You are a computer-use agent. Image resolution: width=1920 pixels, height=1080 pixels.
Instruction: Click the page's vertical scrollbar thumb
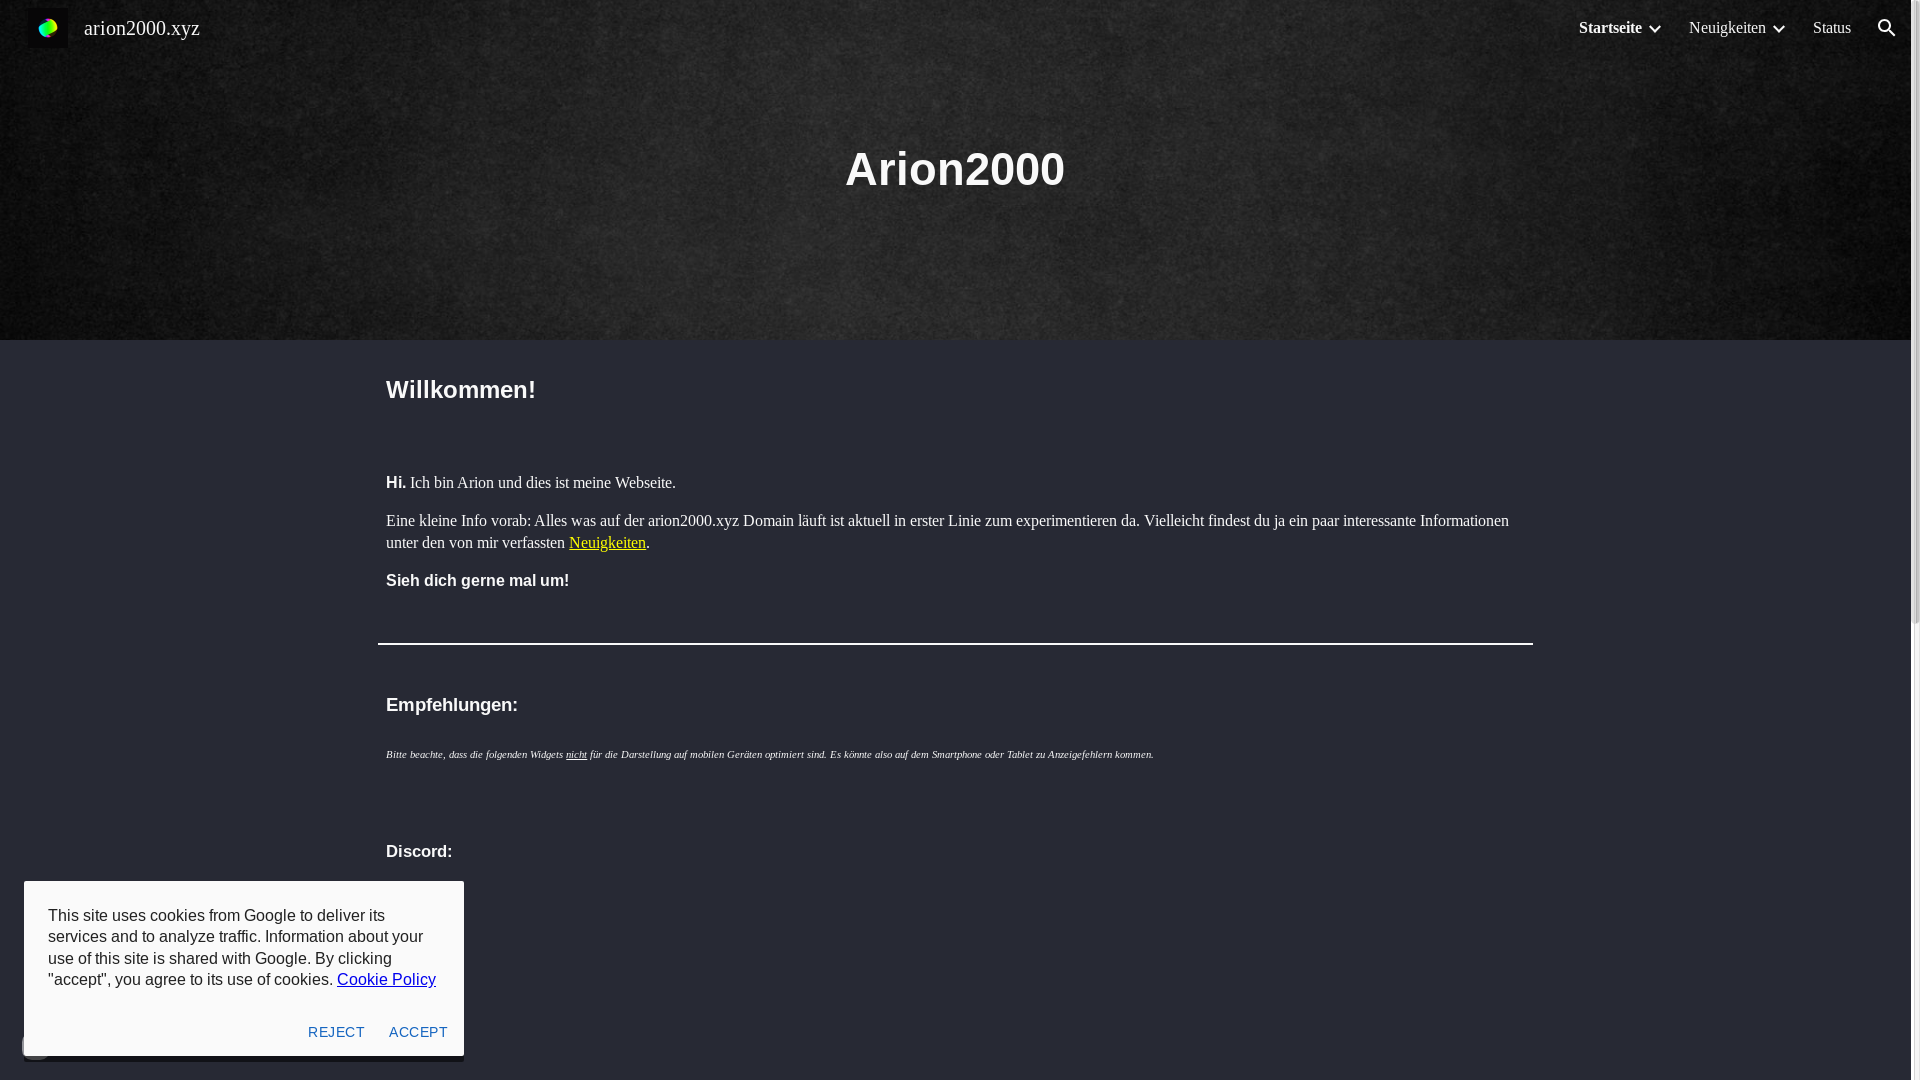point(1915,310)
